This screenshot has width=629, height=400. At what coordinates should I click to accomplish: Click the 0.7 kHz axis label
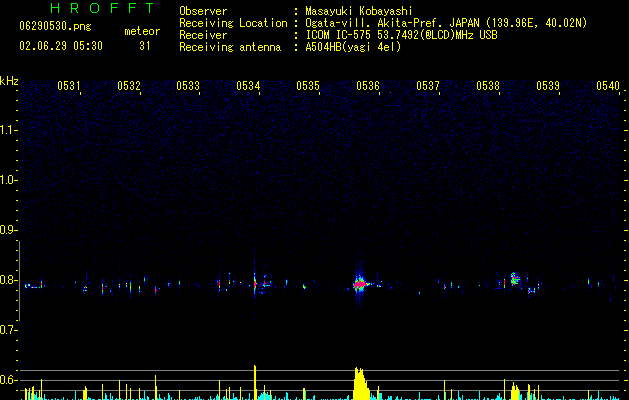[x=8, y=330]
